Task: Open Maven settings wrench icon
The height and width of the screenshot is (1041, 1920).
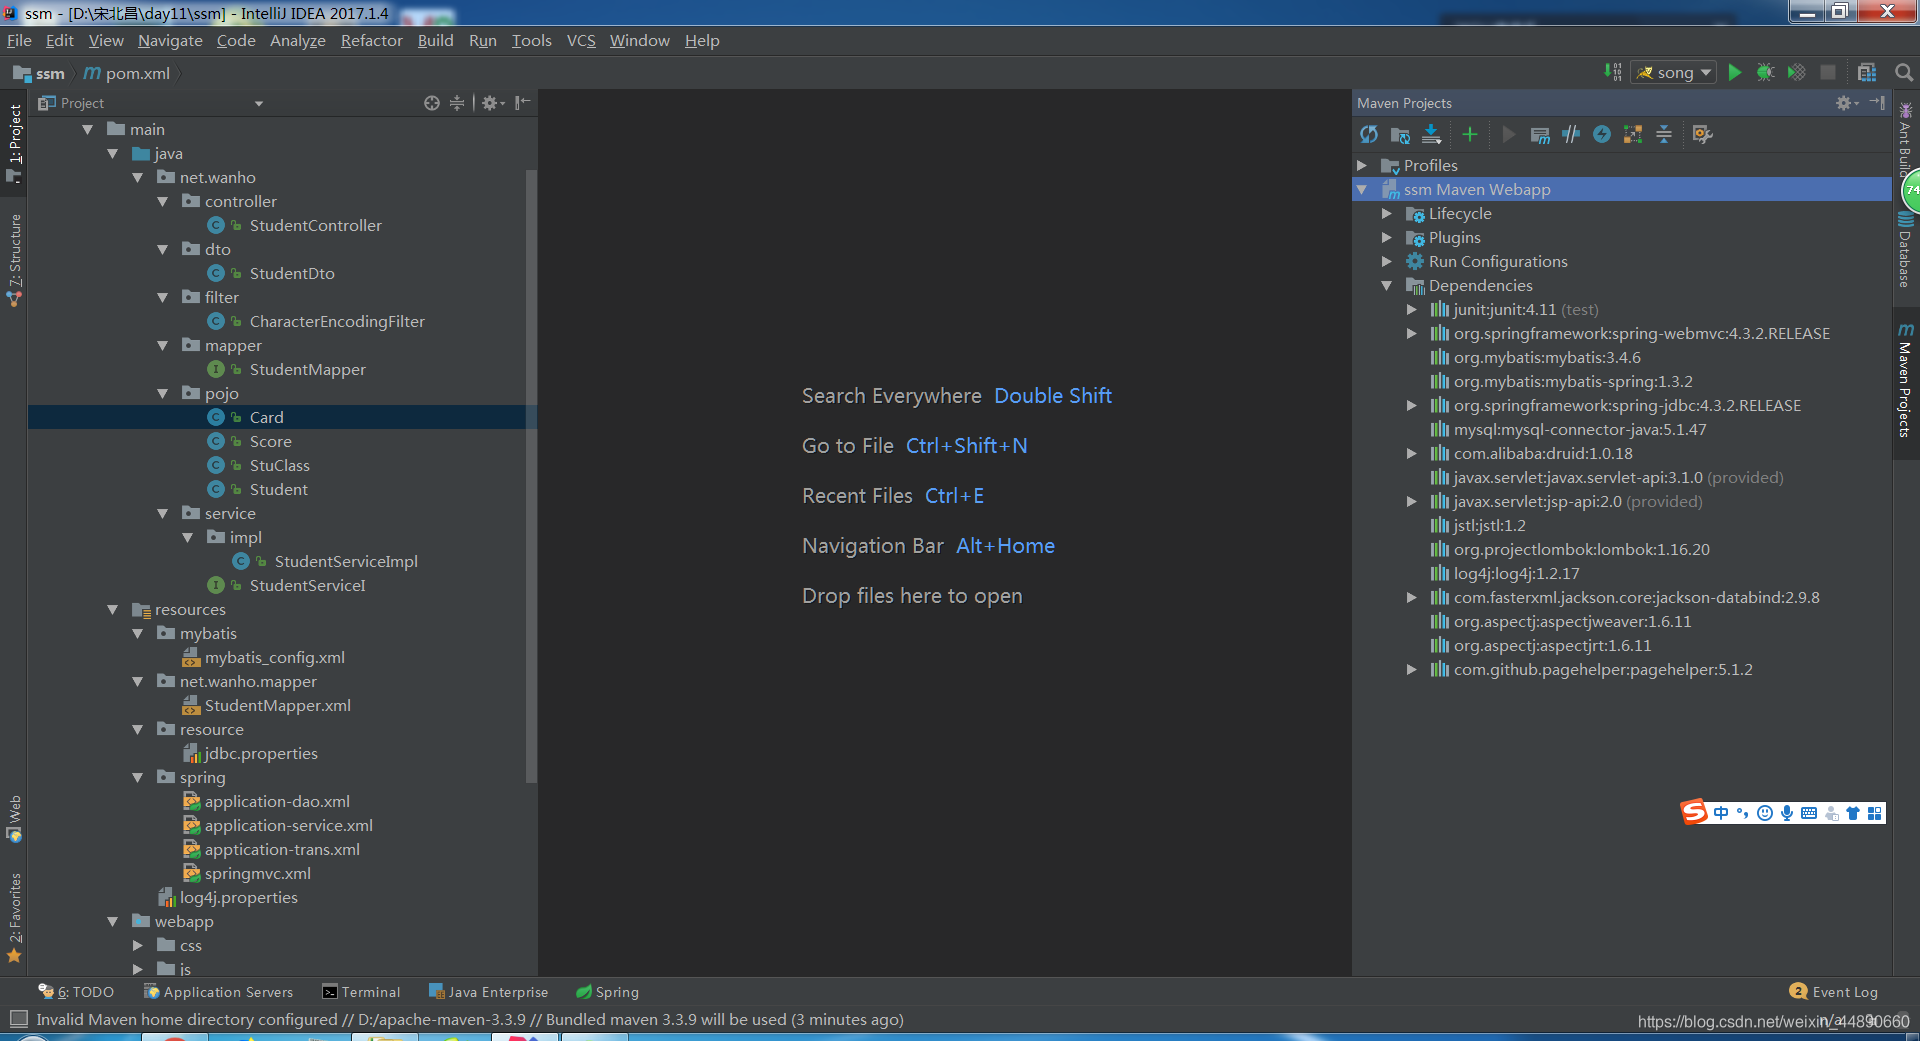Action: point(1703,134)
